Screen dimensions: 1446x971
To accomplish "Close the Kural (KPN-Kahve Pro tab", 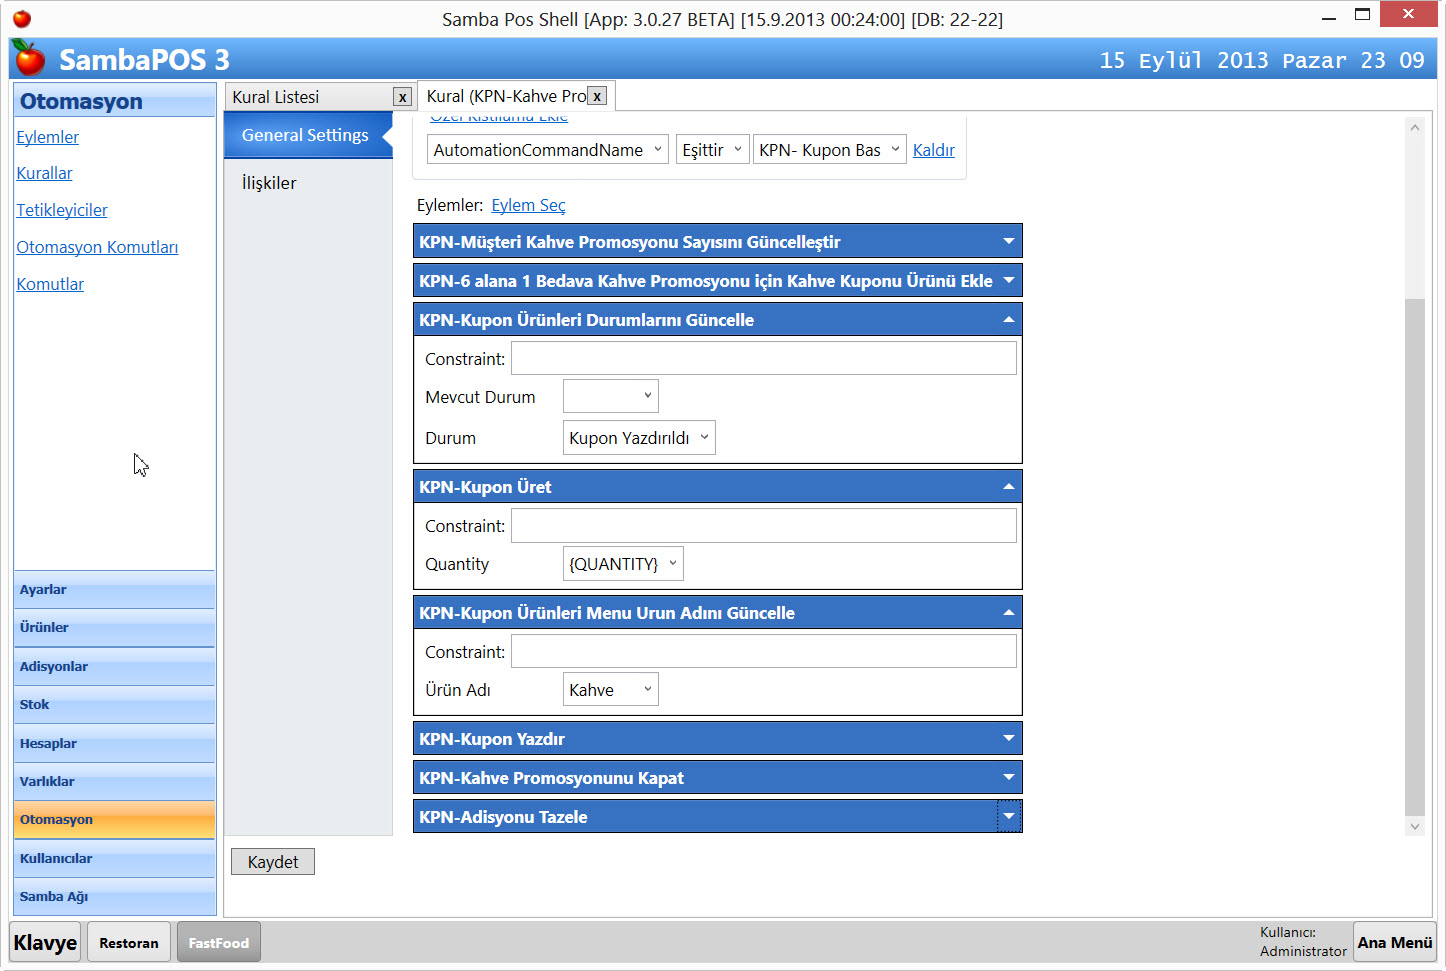I will coord(597,96).
